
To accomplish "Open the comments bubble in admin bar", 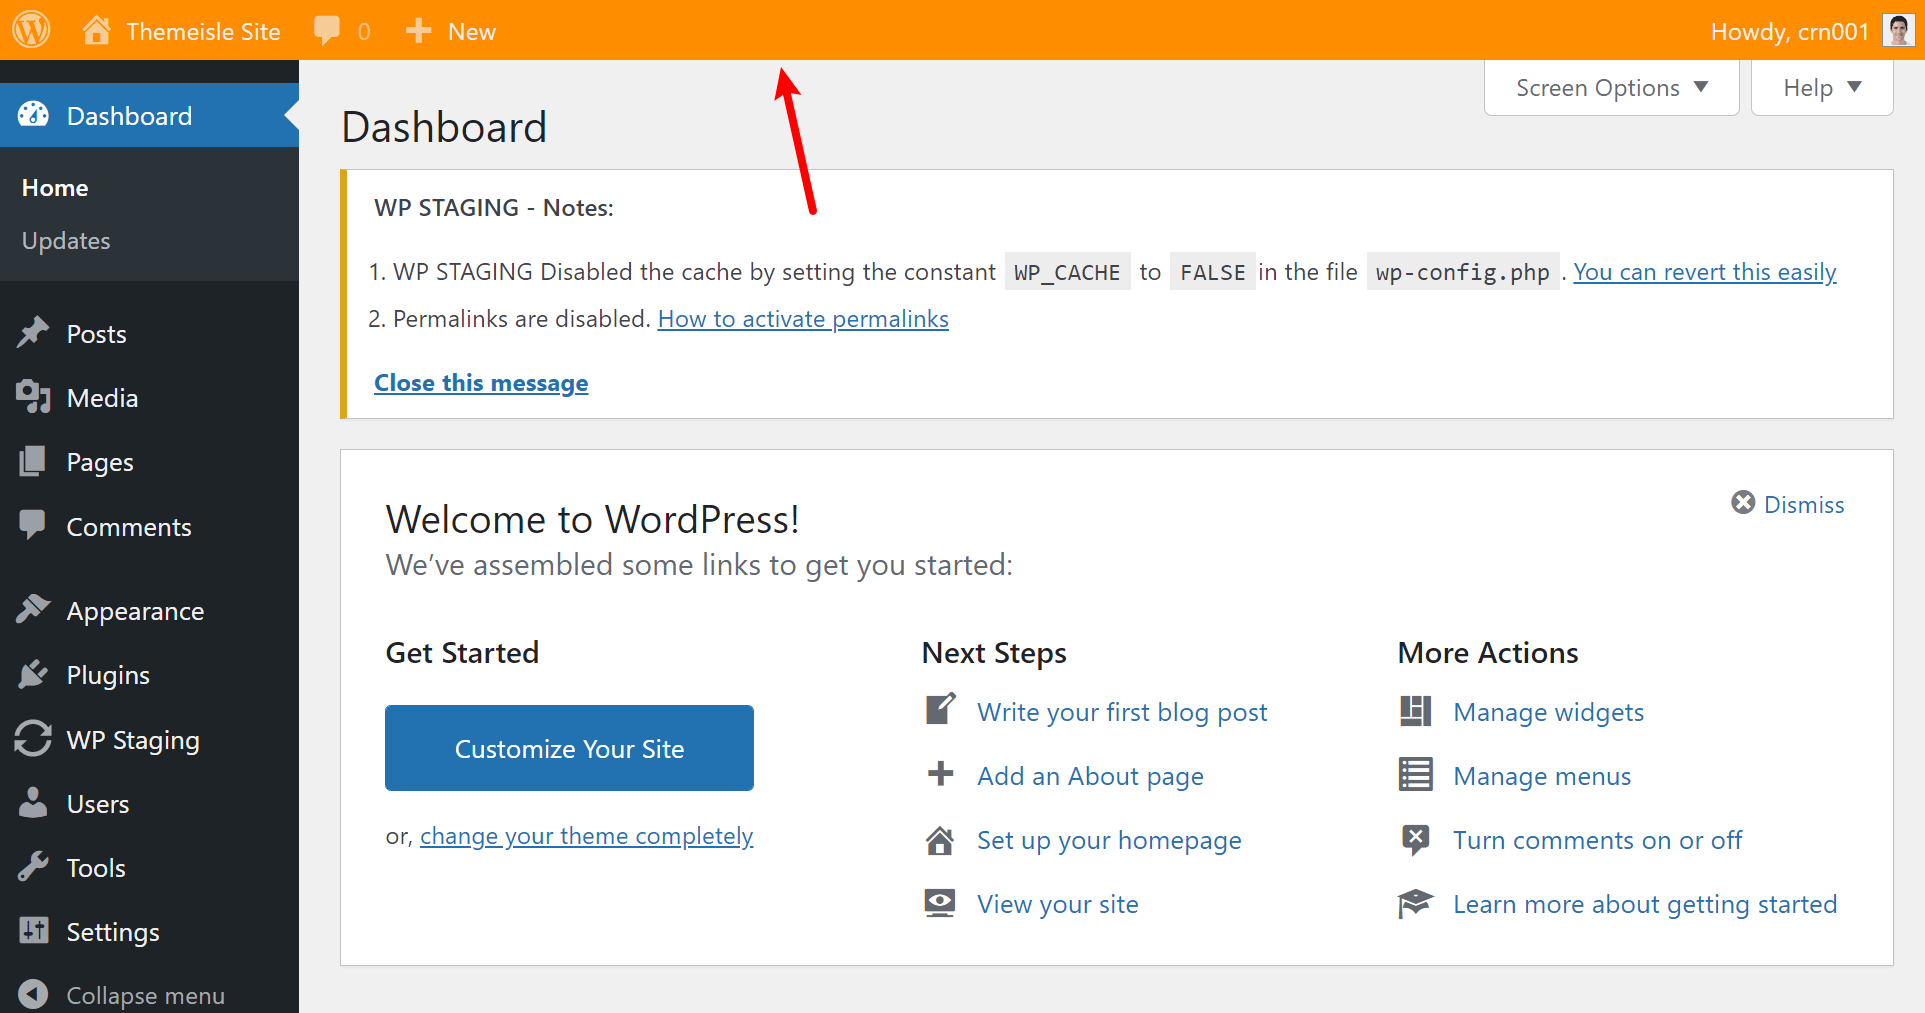I will (328, 30).
